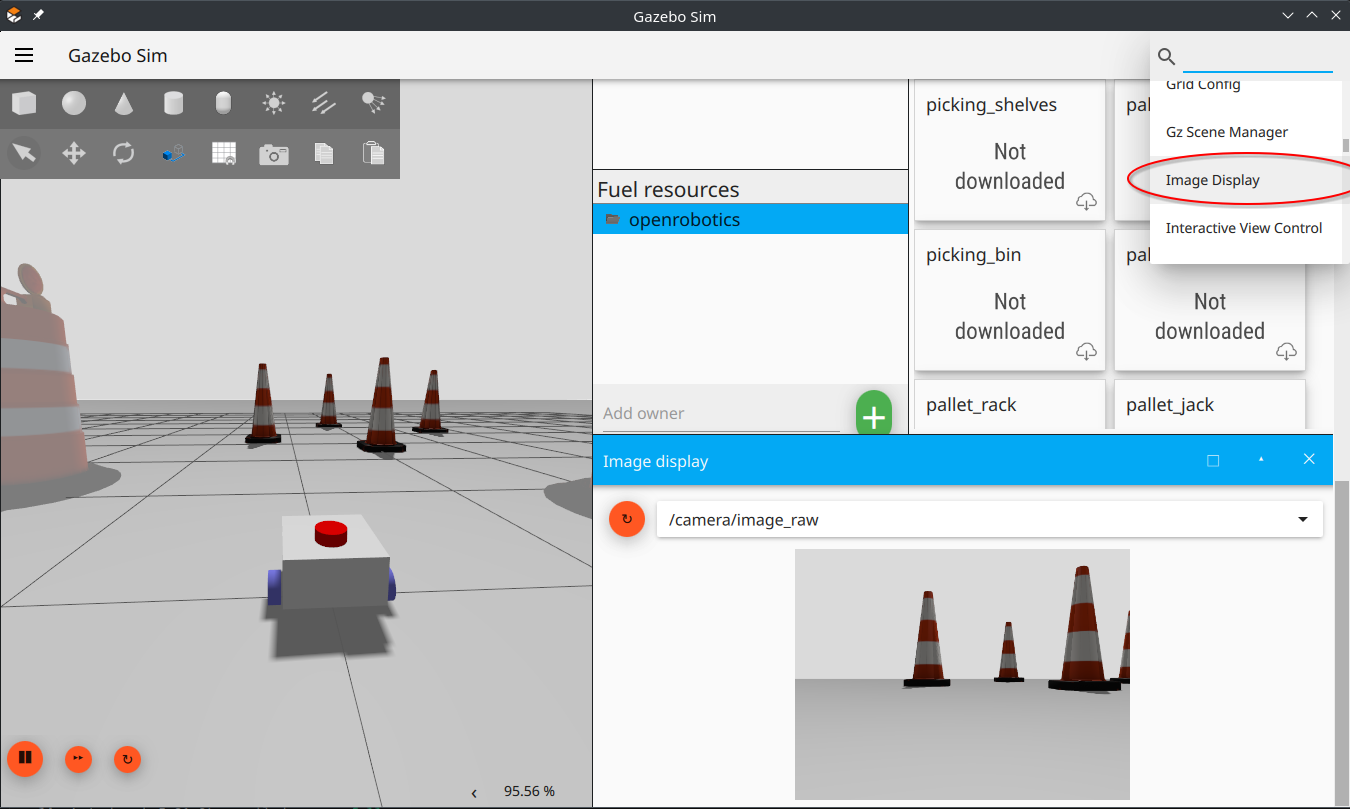
Task: Expand the real time factor panel arrow
Action: point(474,792)
